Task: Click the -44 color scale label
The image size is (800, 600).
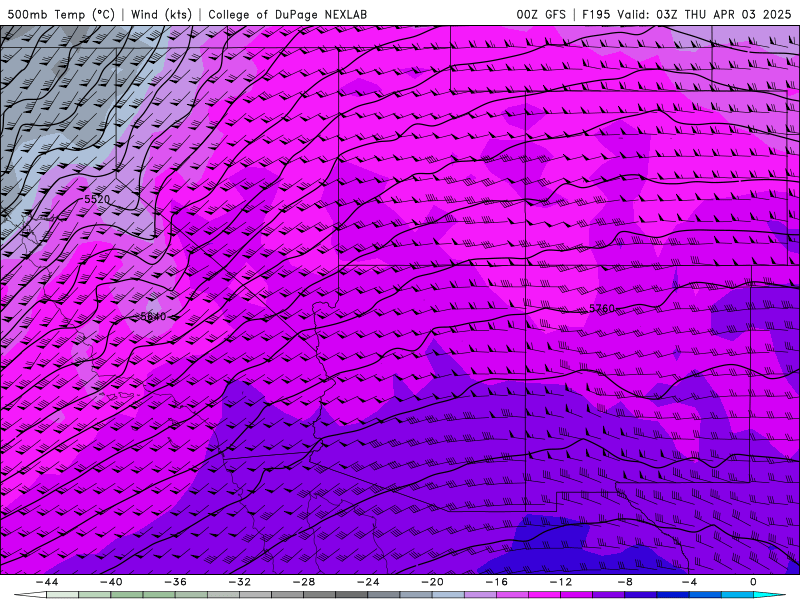Action: click(47, 582)
